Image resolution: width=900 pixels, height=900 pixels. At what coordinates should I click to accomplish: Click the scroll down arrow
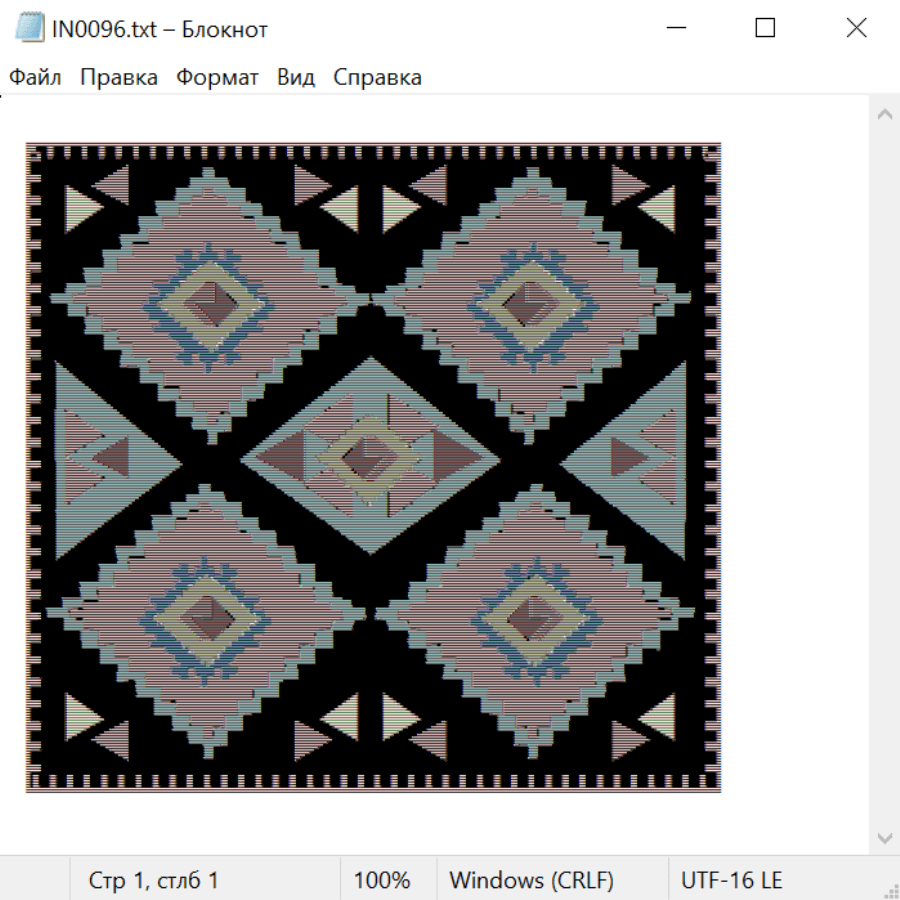884,837
